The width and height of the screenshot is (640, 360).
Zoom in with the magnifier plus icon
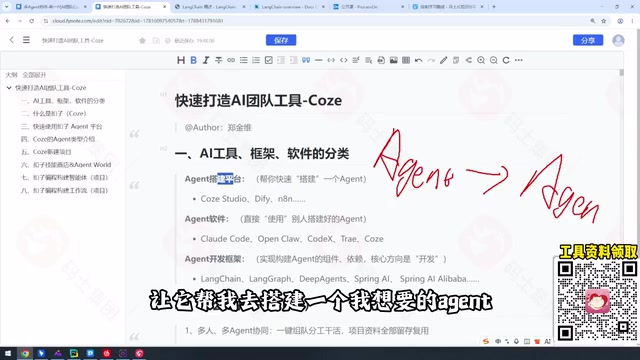(x=481, y=60)
